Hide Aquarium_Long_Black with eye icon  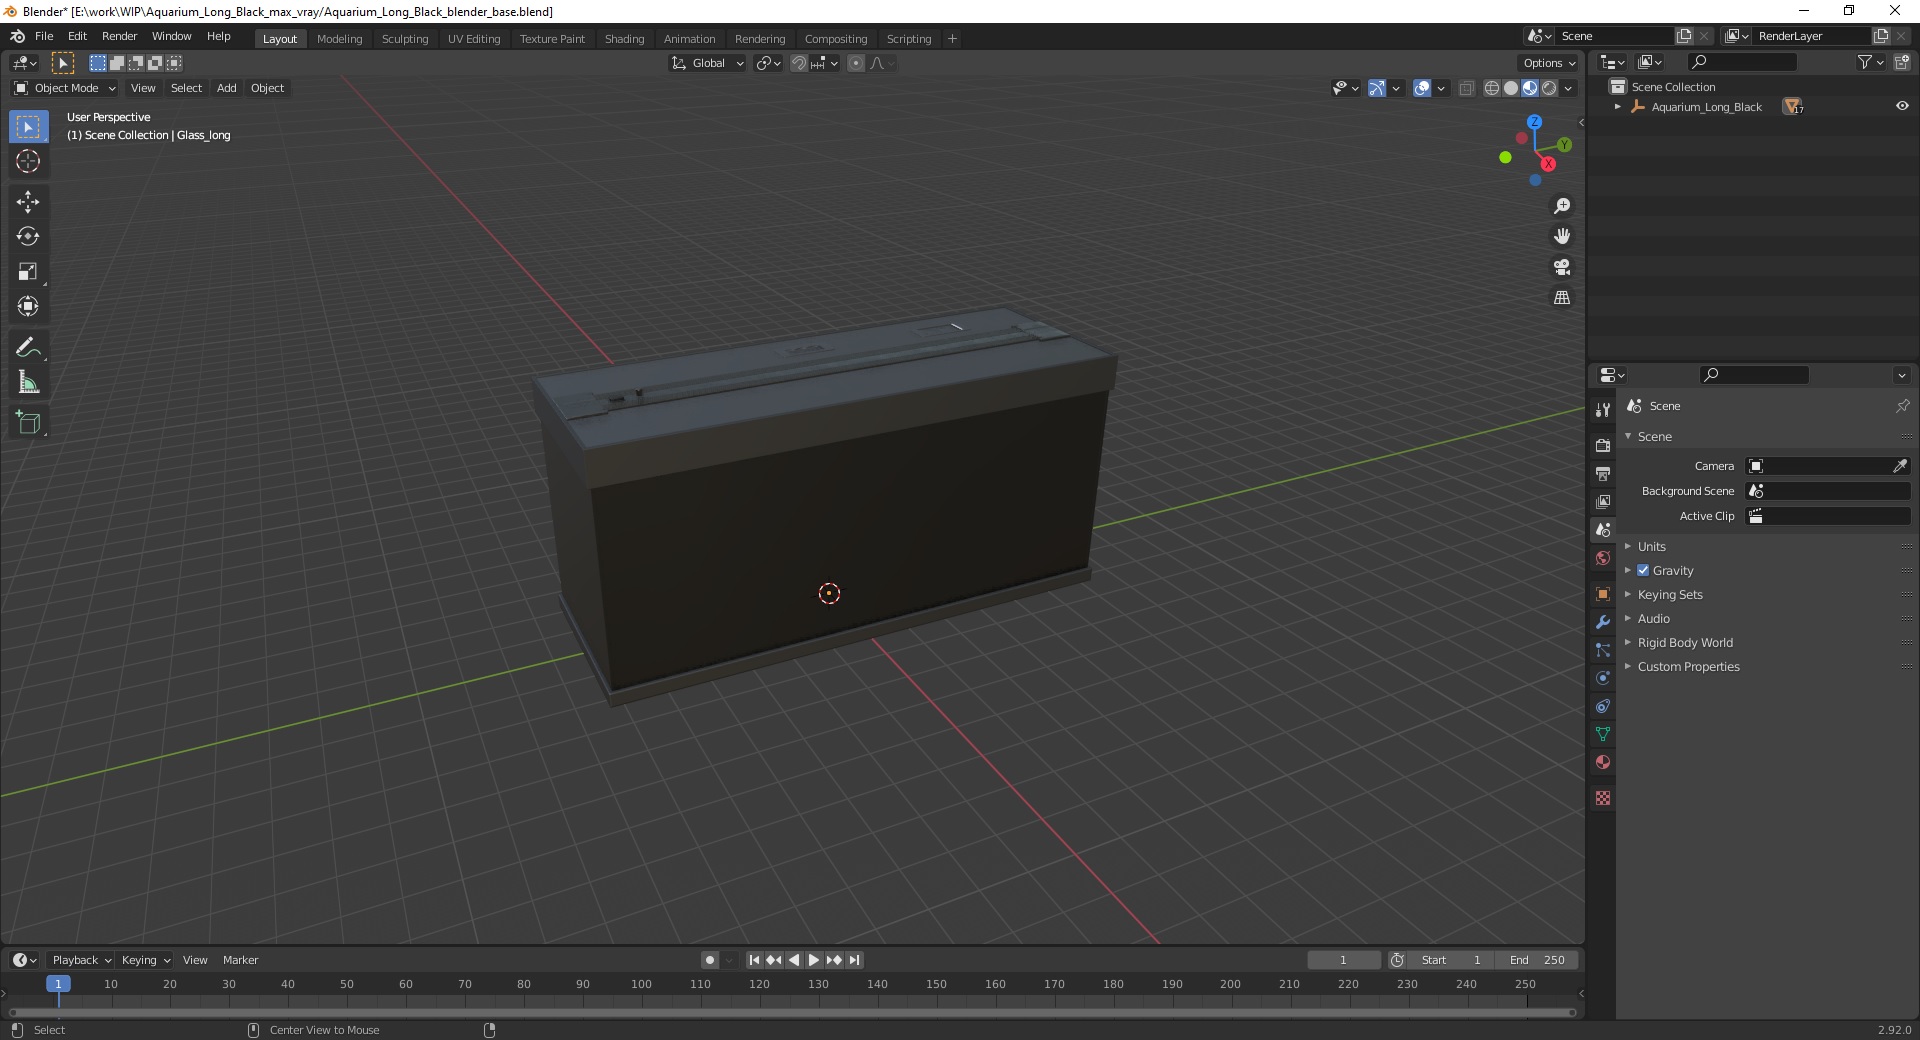pyautogui.click(x=1902, y=106)
